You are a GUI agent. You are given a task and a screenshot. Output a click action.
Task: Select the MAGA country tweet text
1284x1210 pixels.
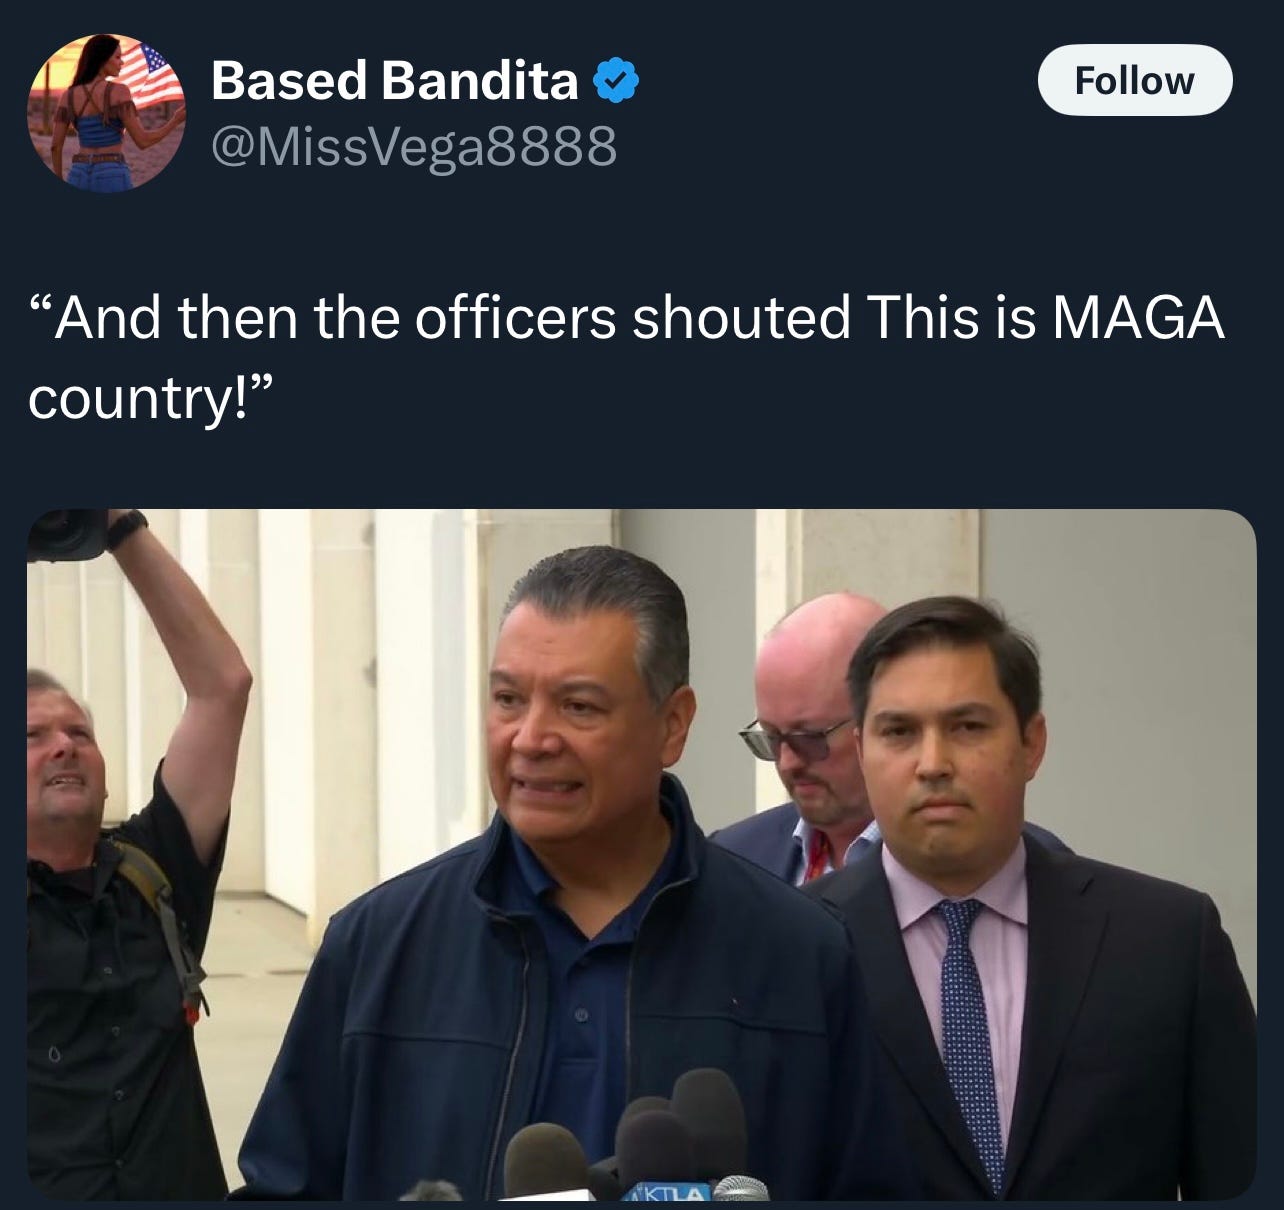627,357
